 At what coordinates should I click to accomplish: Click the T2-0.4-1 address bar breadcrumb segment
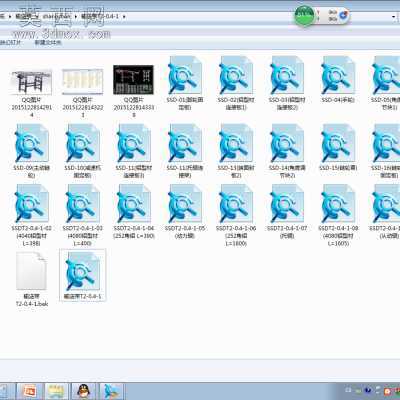click(x=100, y=16)
